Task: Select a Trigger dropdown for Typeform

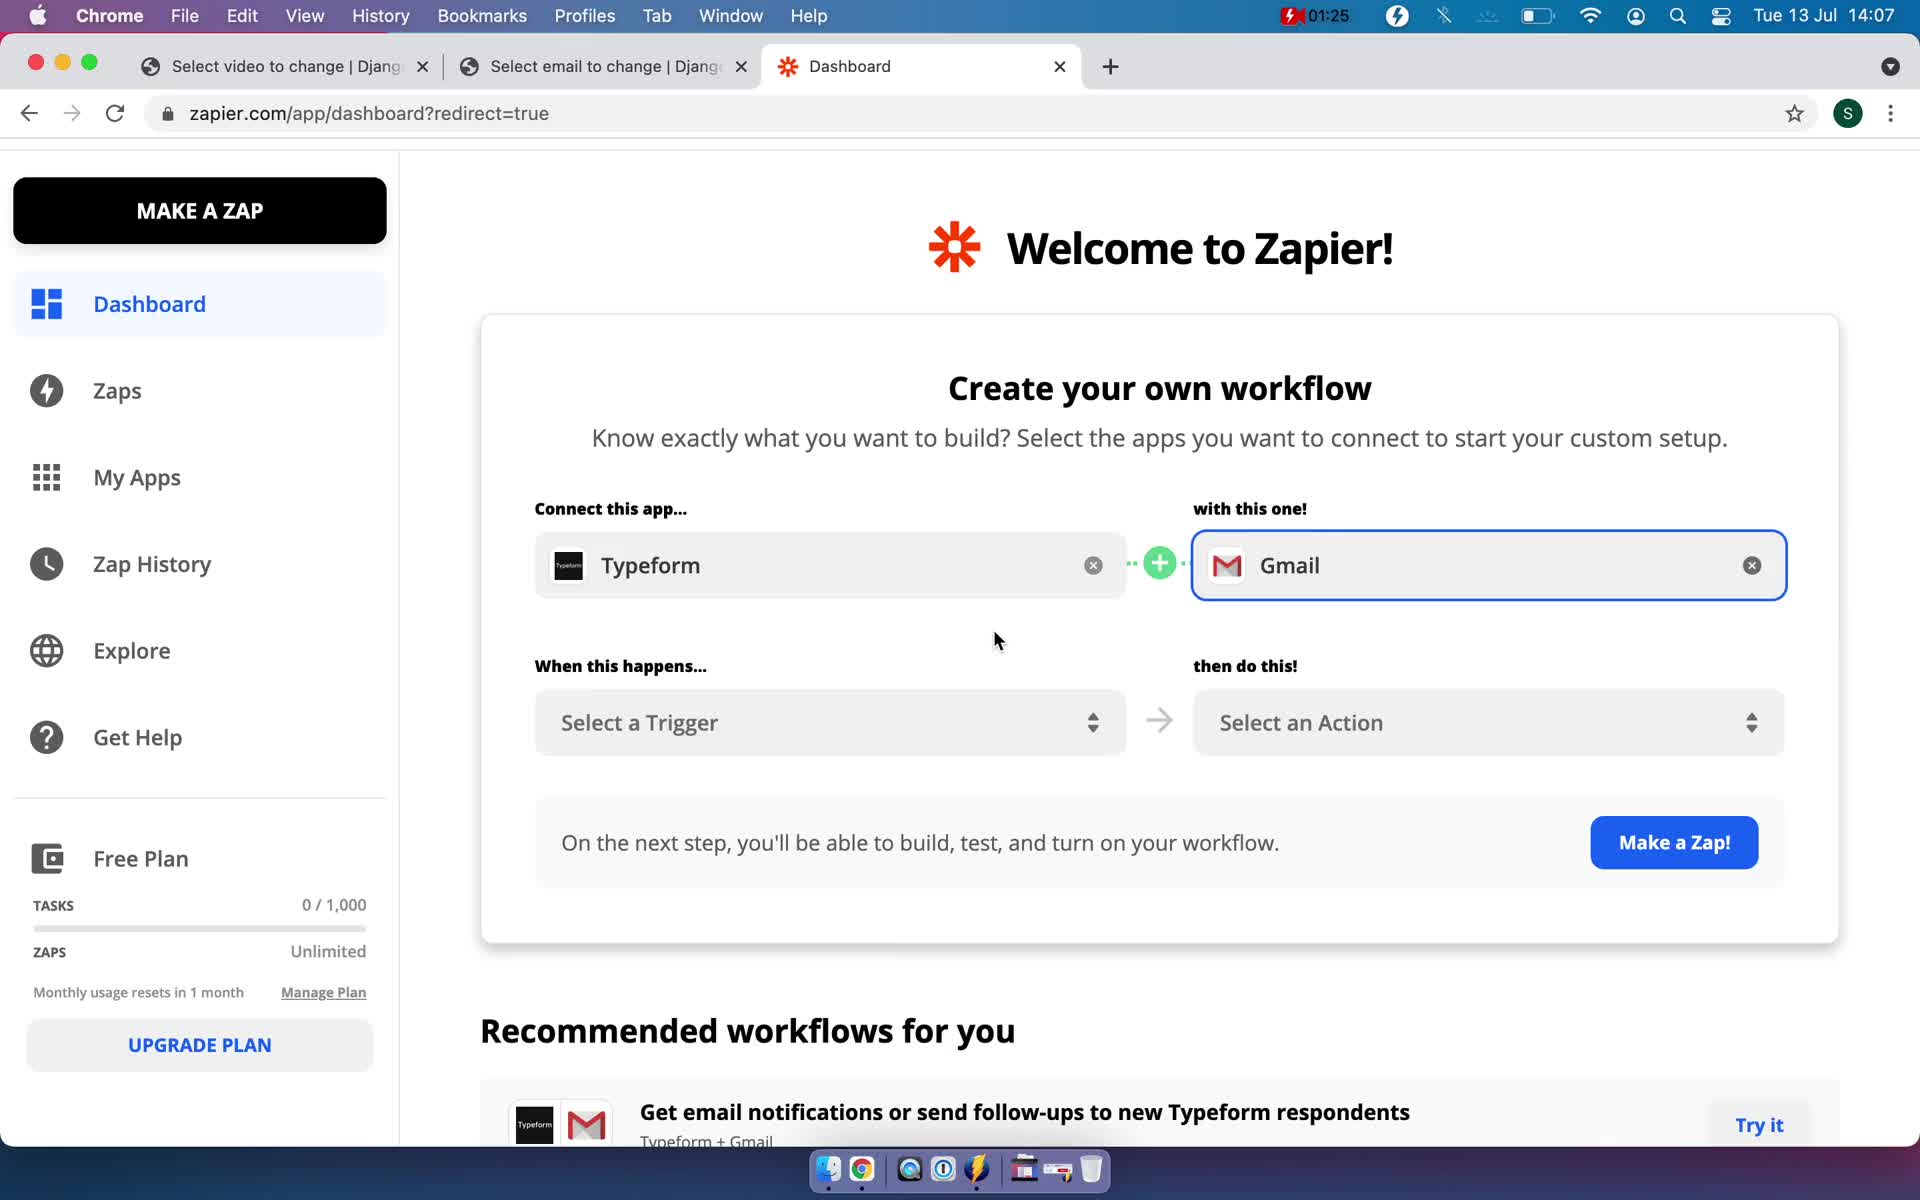Action: point(829,722)
